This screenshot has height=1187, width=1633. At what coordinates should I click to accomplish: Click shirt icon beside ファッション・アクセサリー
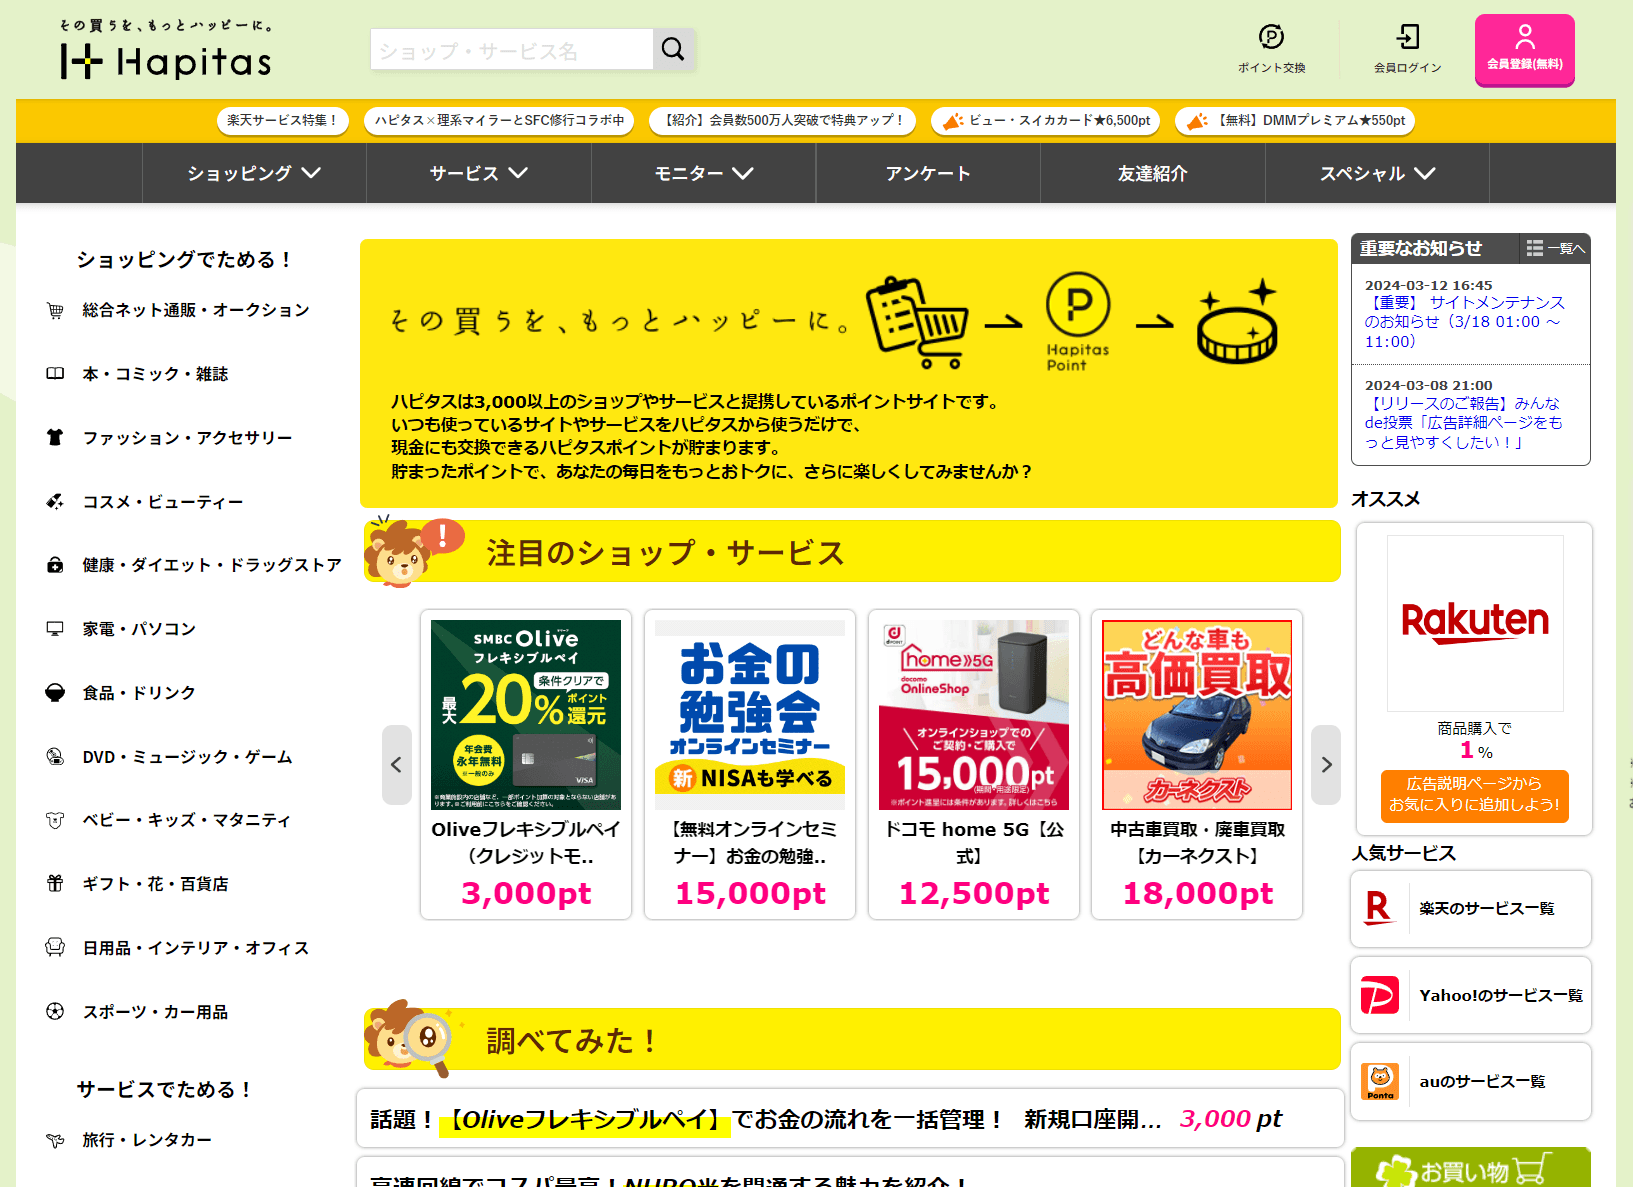coord(55,438)
